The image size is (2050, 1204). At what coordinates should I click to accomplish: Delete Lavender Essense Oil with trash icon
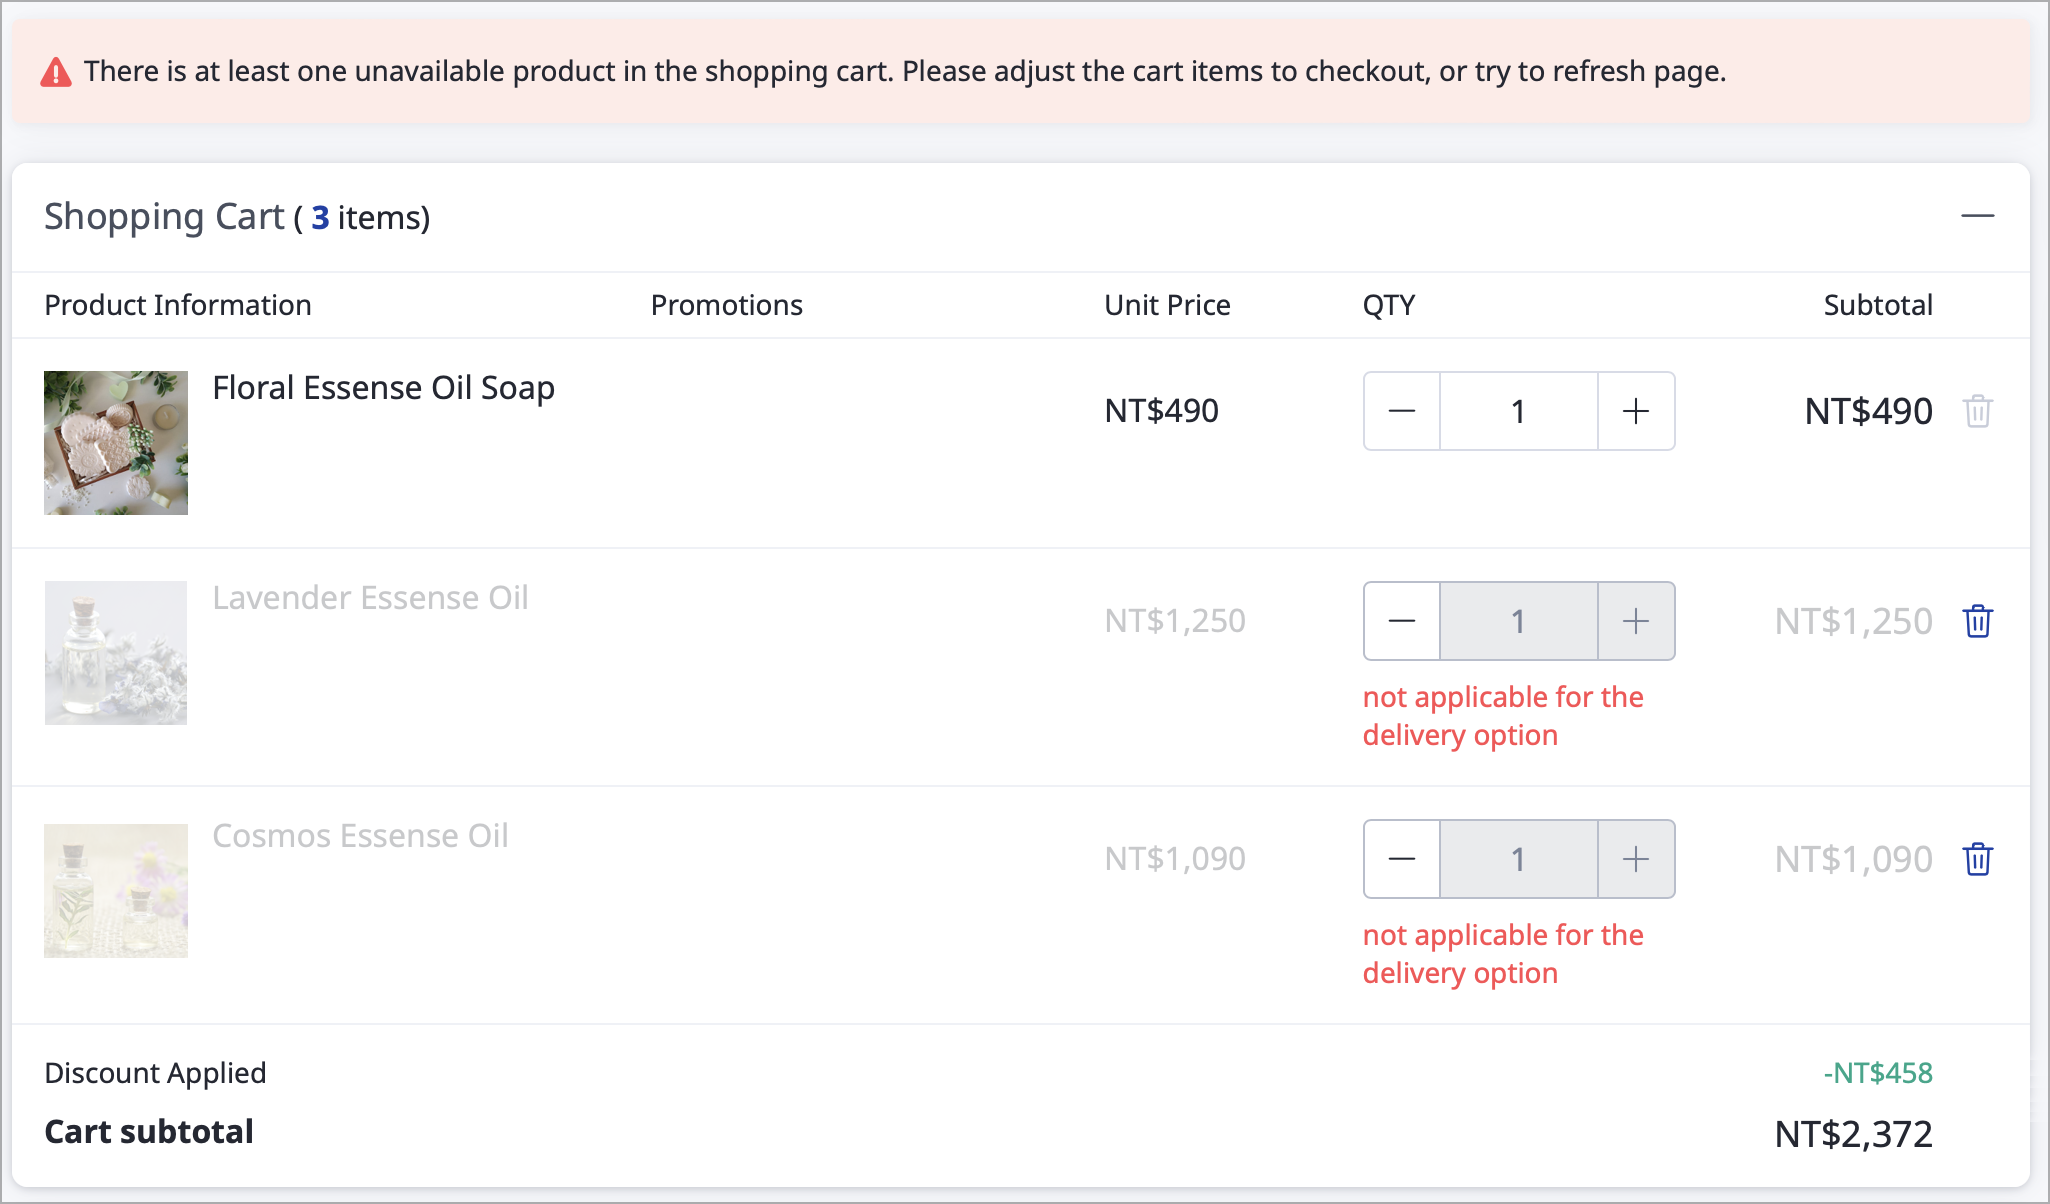(1977, 621)
